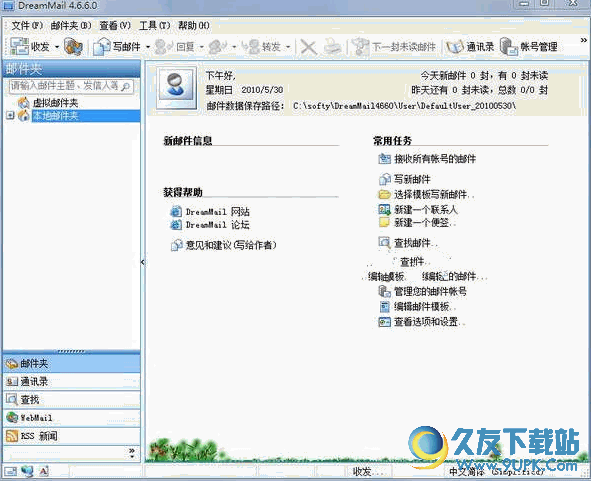Image resolution: width=591 pixels, height=481 pixels.
Task: Click the user avatar picture
Action: (x=177, y=88)
